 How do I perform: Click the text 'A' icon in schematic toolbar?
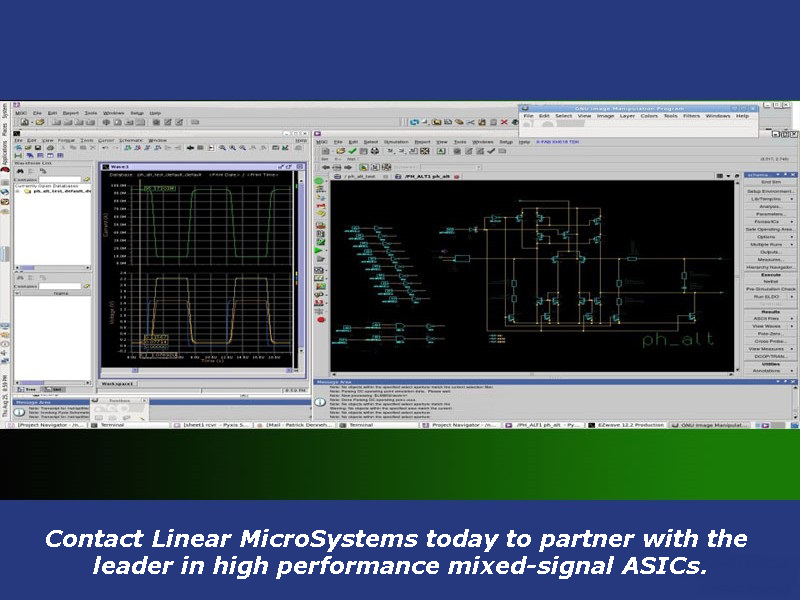441,151
